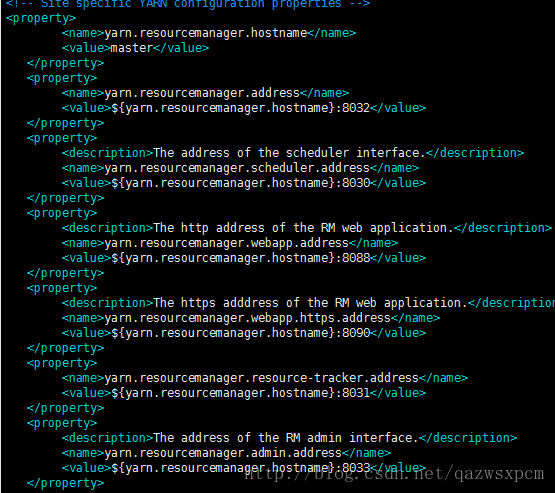Click the name yarn.resourcemanager.webapp.address
The height and width of the screenshot is (493, 555).
click(x=227, y=243)
